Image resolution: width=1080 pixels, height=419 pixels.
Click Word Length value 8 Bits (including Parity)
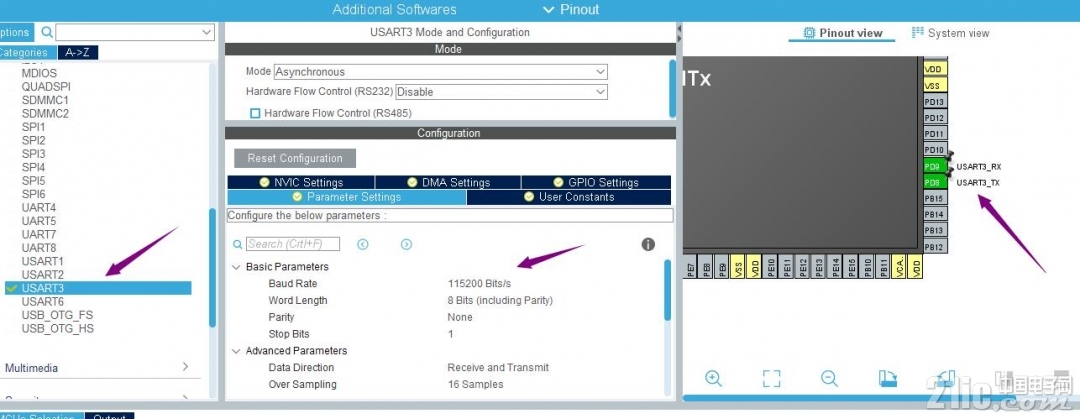coord(500,300)
